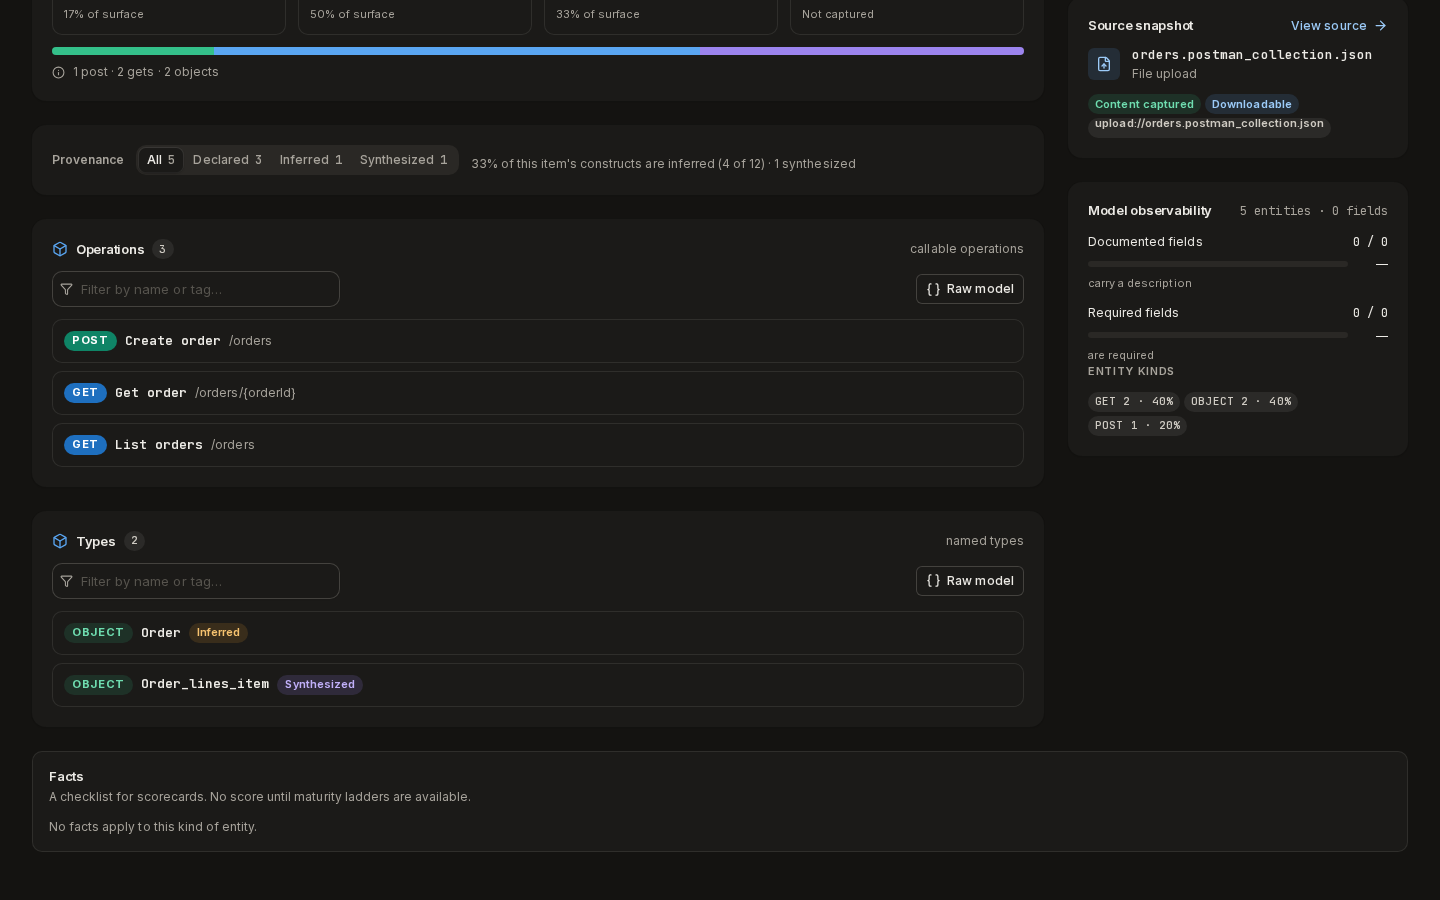Click the 'POST 1 · 20%' entity kind chip
This screenshot has width=1440, height=900.
click(x=1137, y=425)
